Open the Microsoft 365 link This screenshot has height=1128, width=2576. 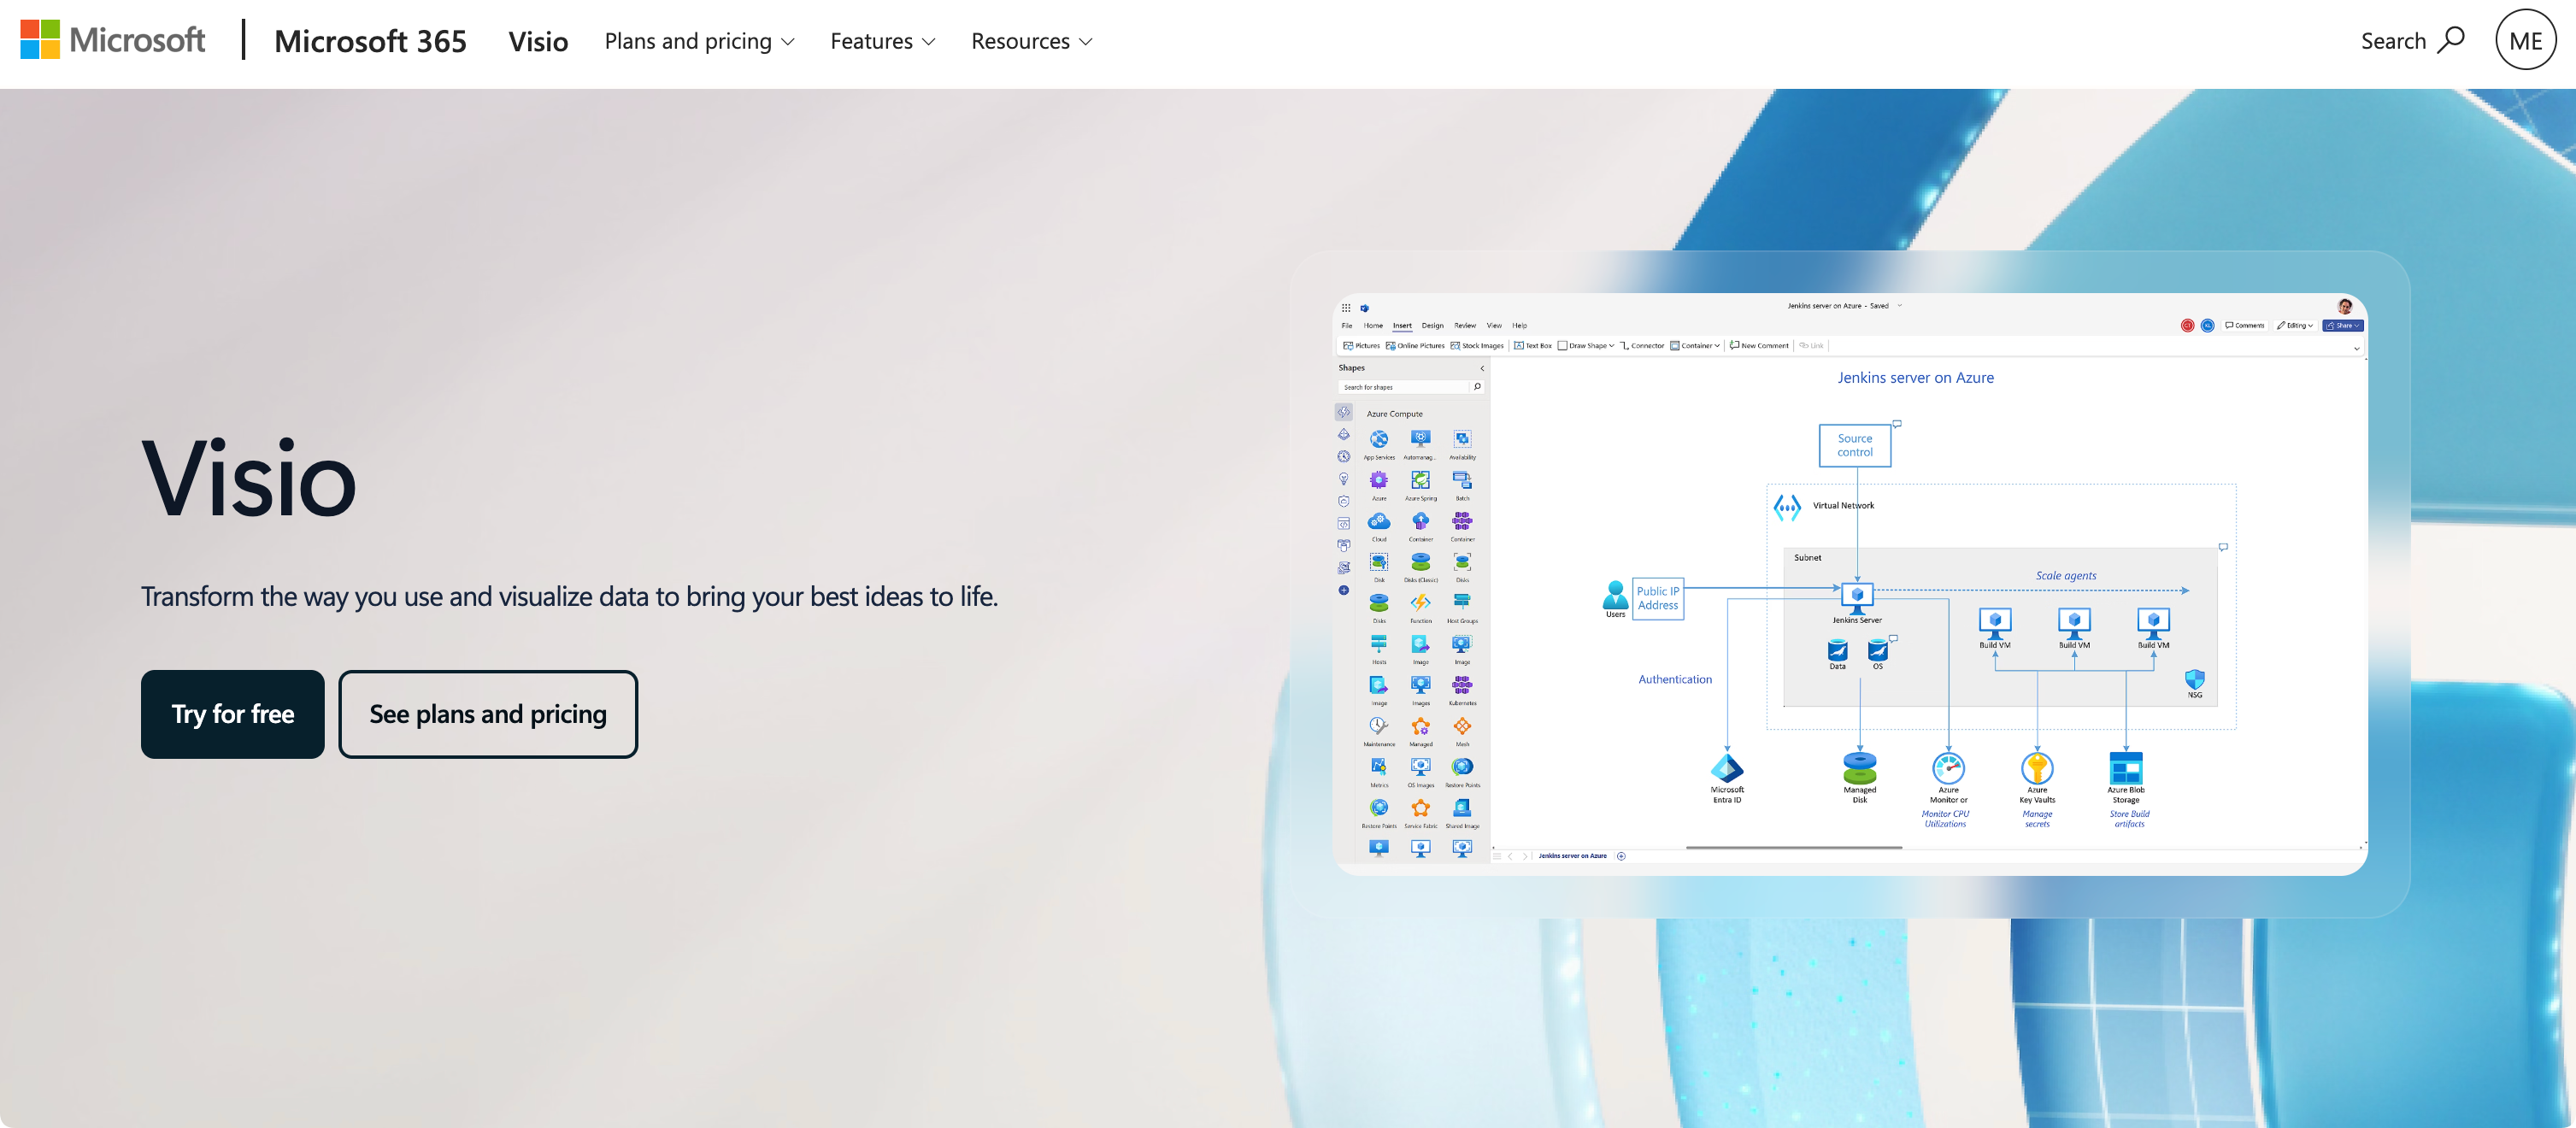370,41
